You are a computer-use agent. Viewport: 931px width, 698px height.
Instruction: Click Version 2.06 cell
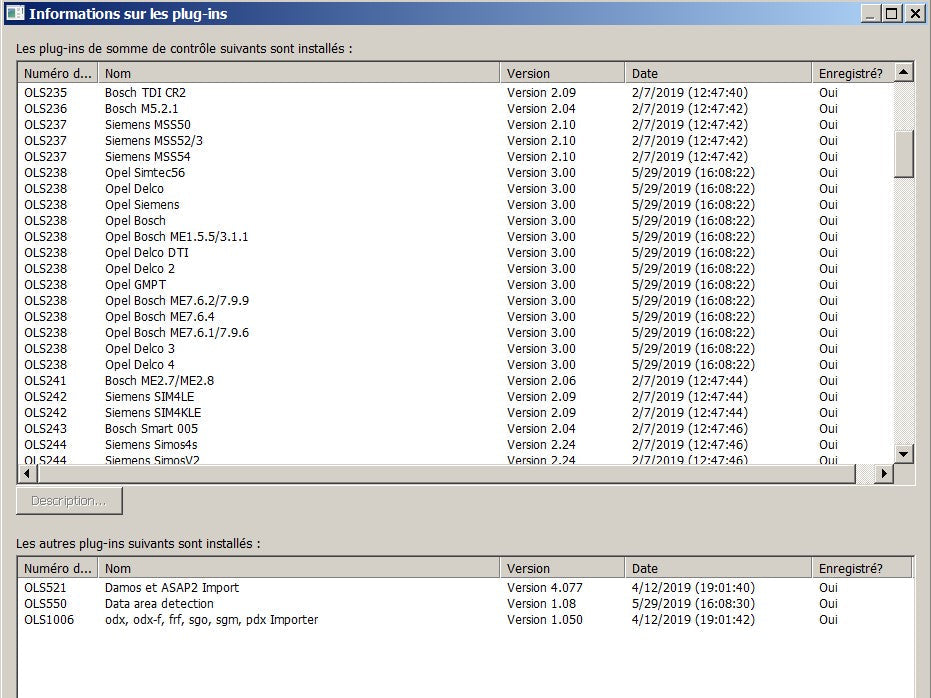coord(542,381)
